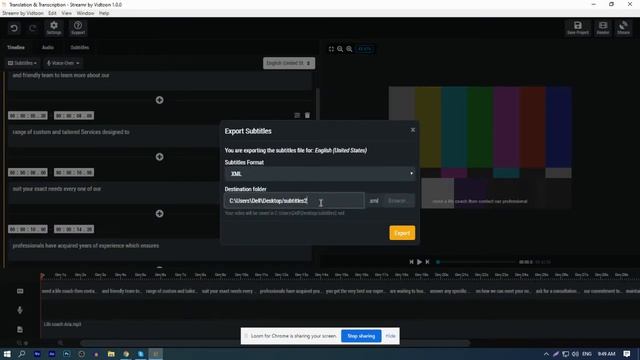This screenshot has width=640, height=360.
Task: Click the red timeline playhead marker
Action: click(x=42, y=276)
